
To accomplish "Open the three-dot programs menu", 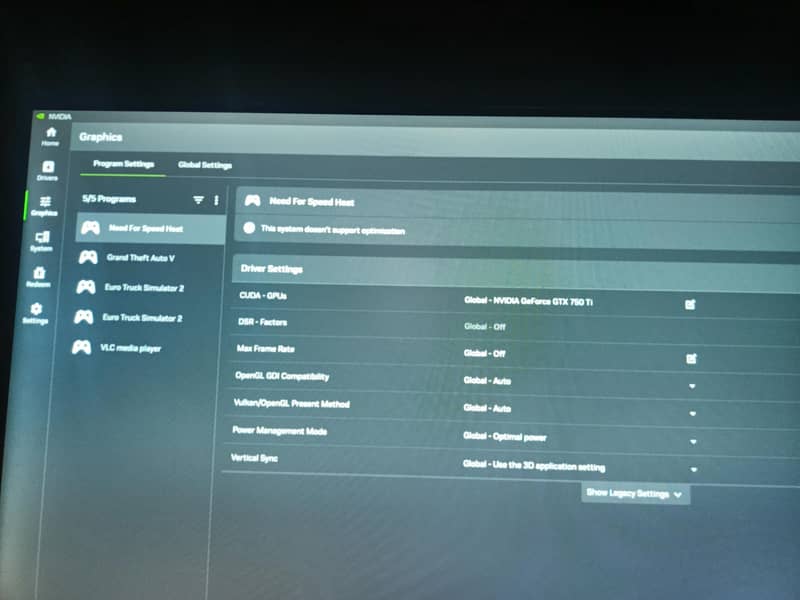I will click(216, 200).
